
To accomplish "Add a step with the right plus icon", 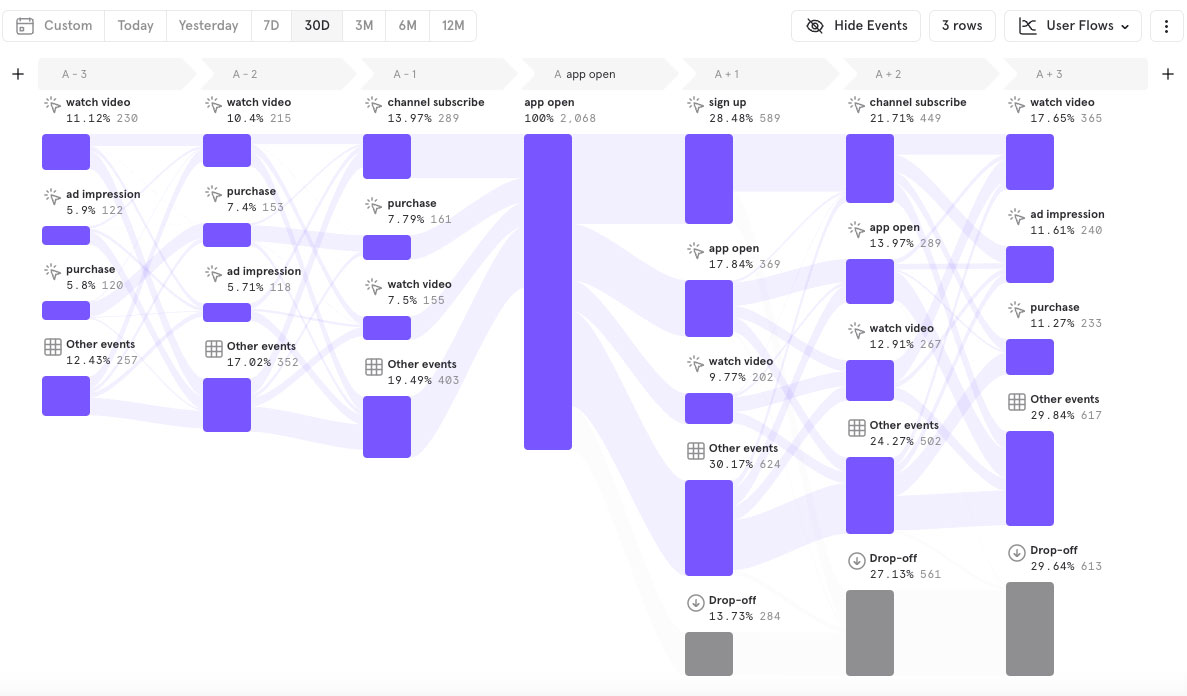I will 1167,74.
